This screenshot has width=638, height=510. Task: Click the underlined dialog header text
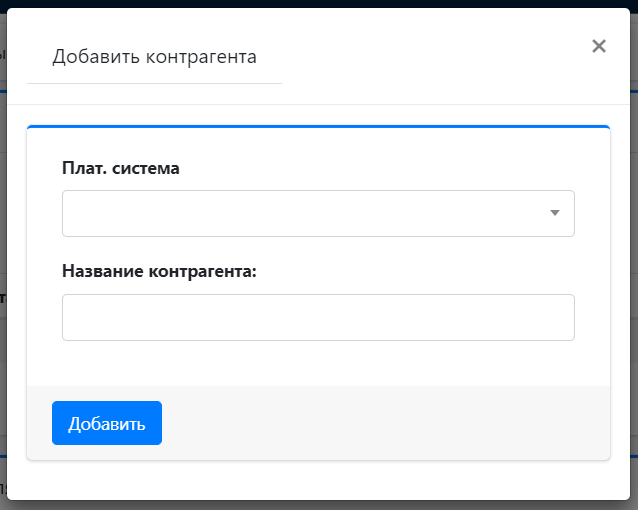click(154, 57)
